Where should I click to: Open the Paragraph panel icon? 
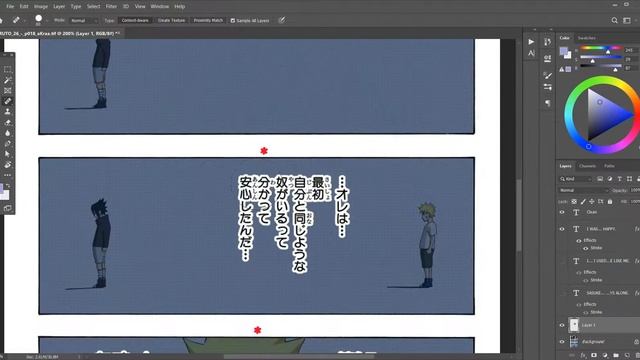548,103
